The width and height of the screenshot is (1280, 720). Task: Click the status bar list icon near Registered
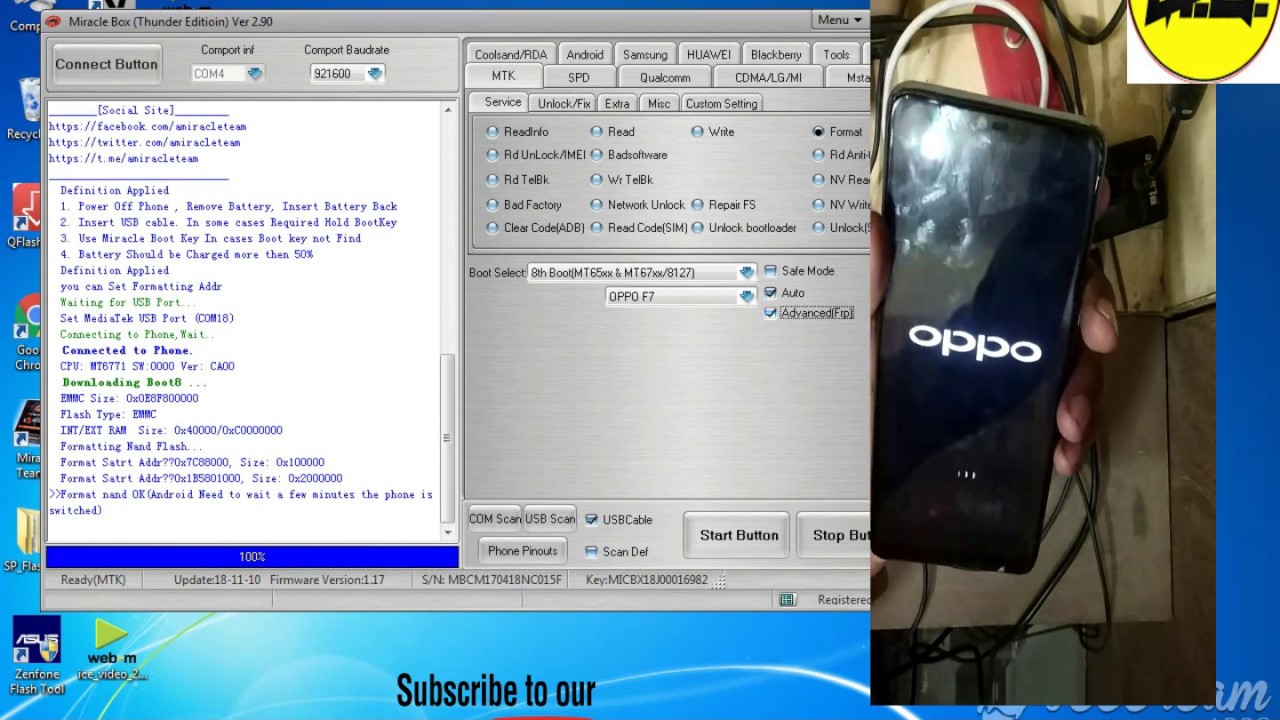787,599
